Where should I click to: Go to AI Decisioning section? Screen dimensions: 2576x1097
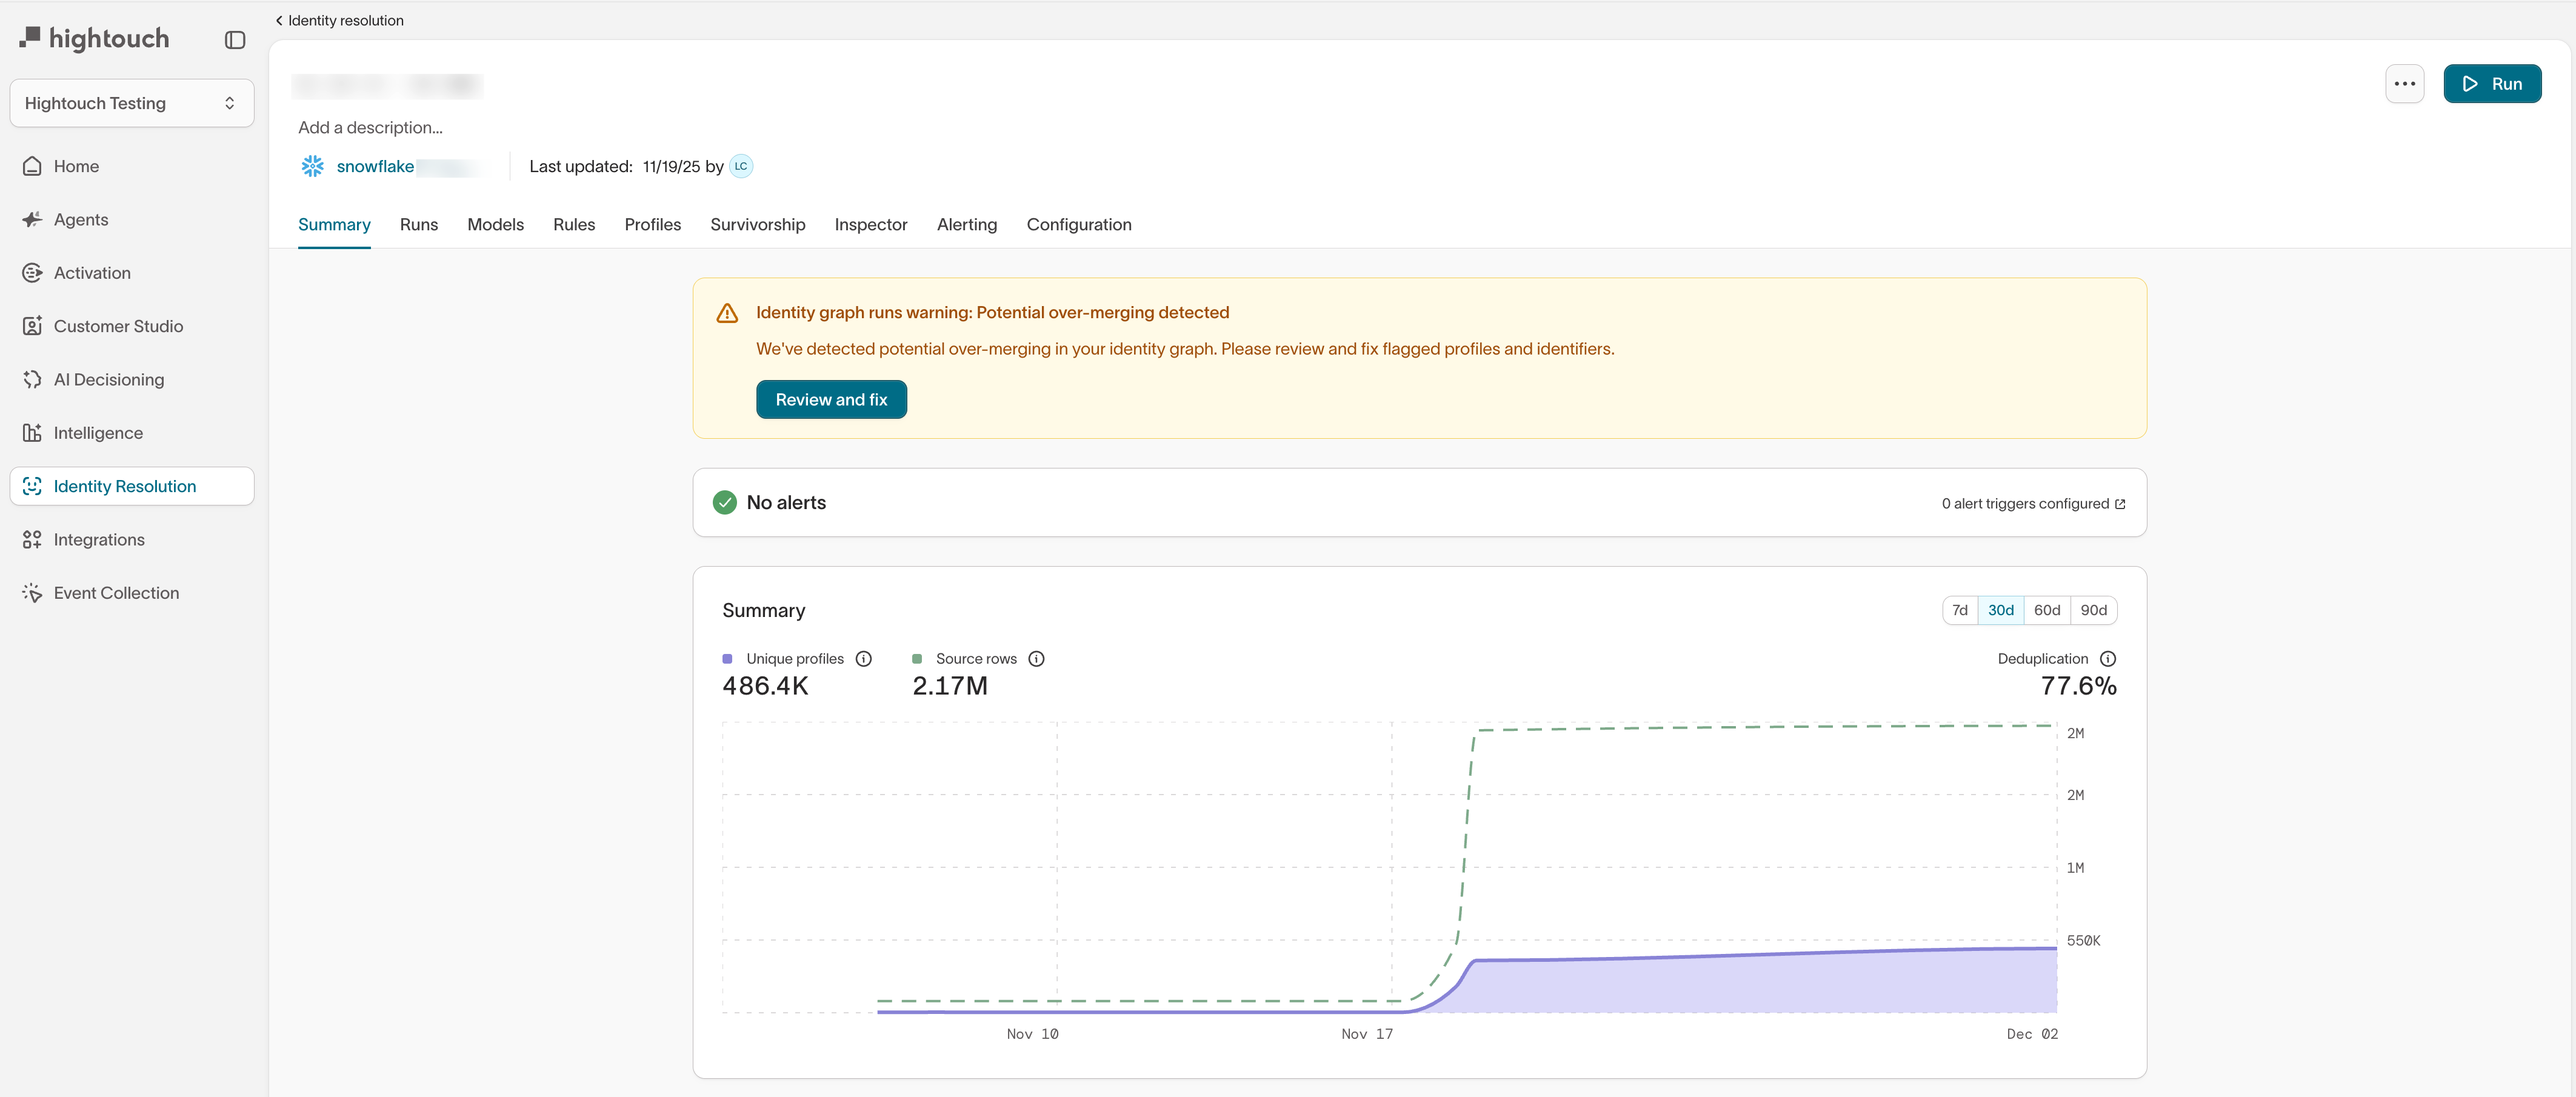tap(108, 380)
